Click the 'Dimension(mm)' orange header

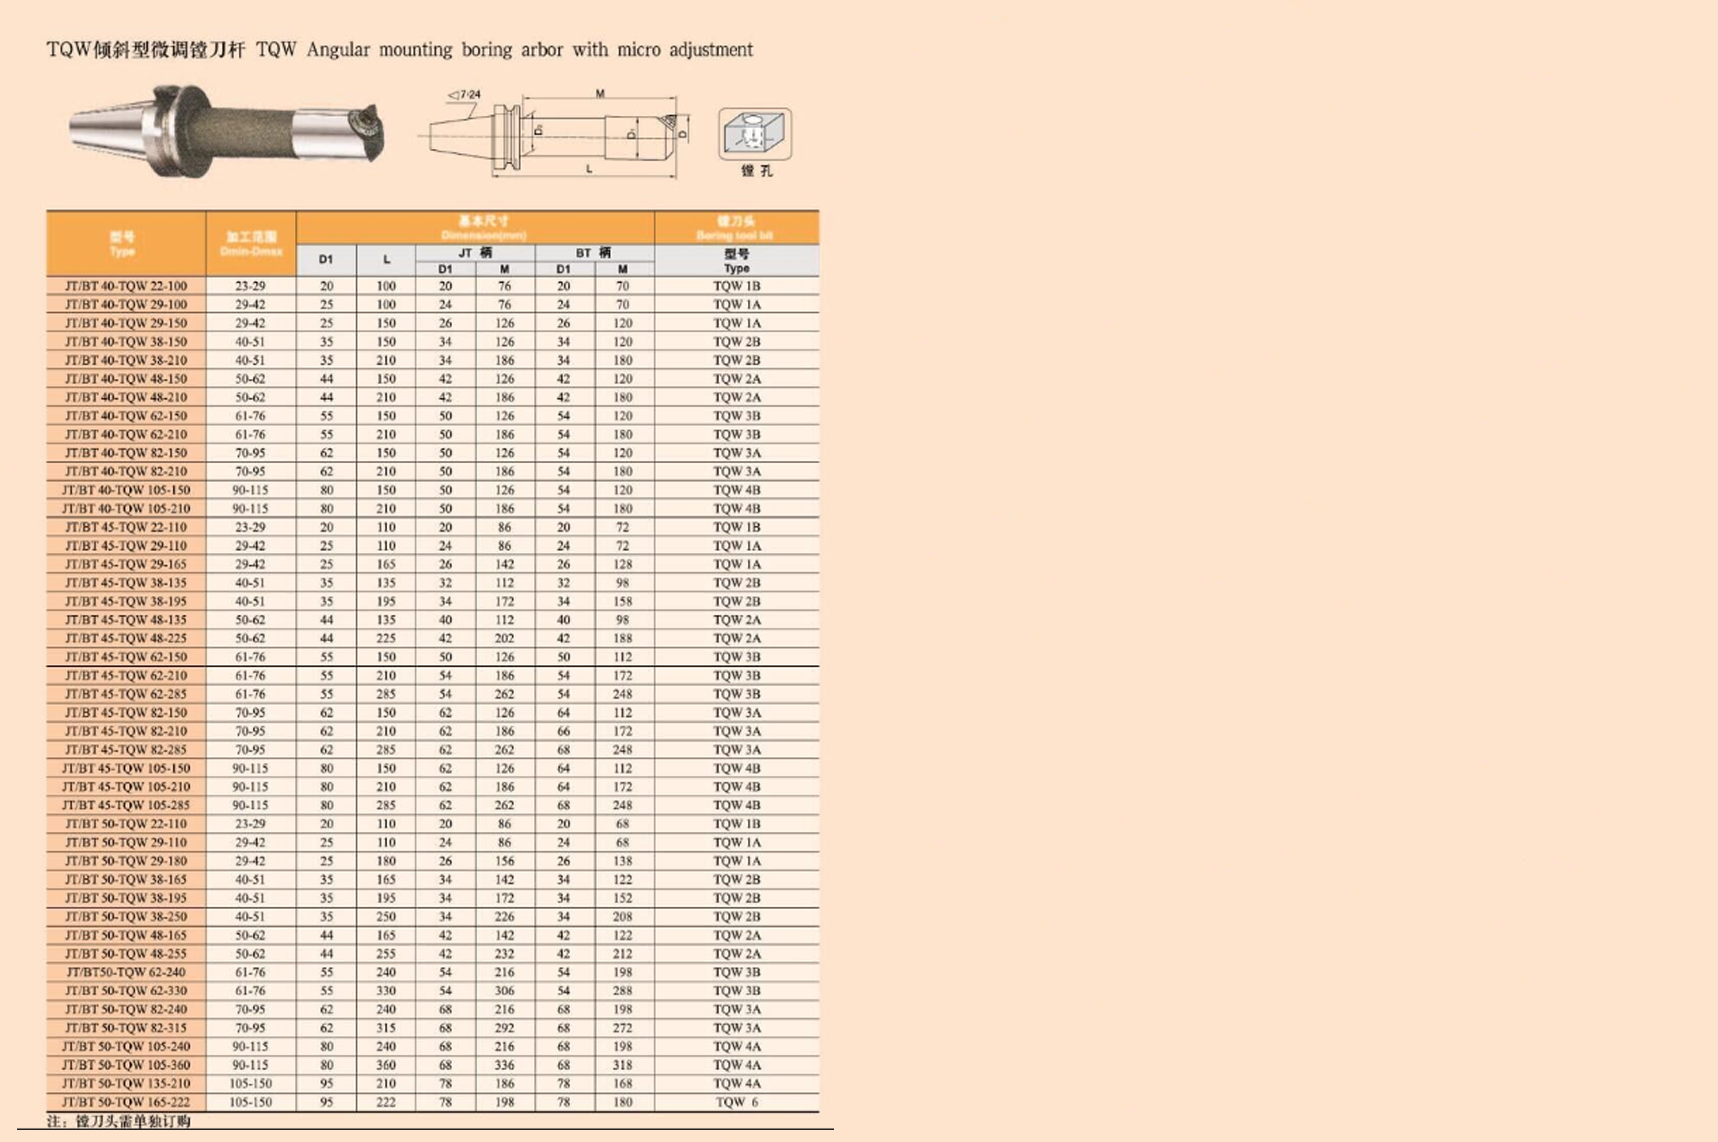coord(483,227)
